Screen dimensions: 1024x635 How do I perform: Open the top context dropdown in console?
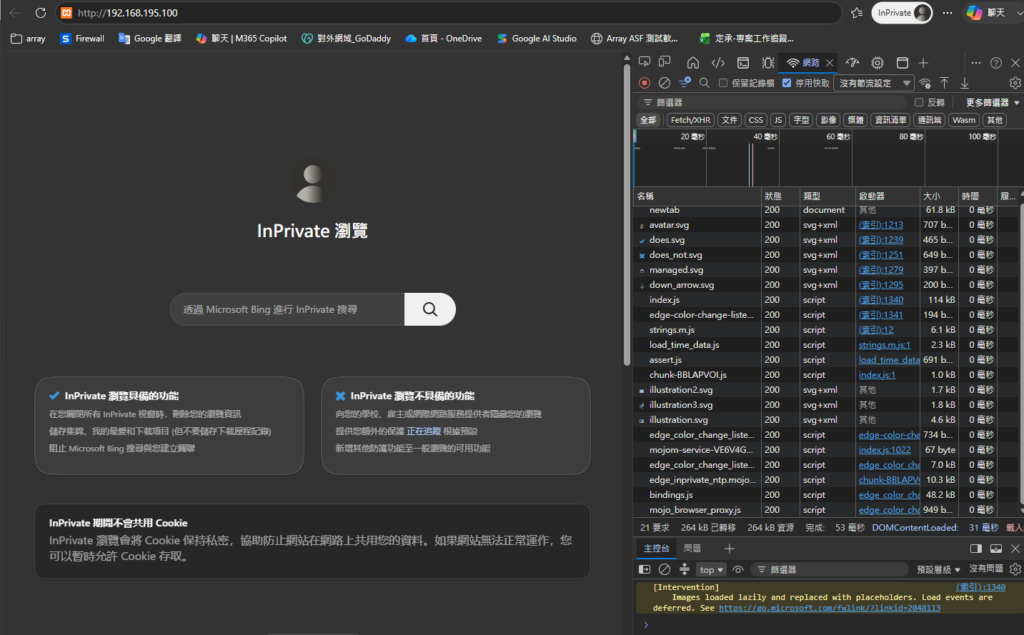(x=711, y=570)
